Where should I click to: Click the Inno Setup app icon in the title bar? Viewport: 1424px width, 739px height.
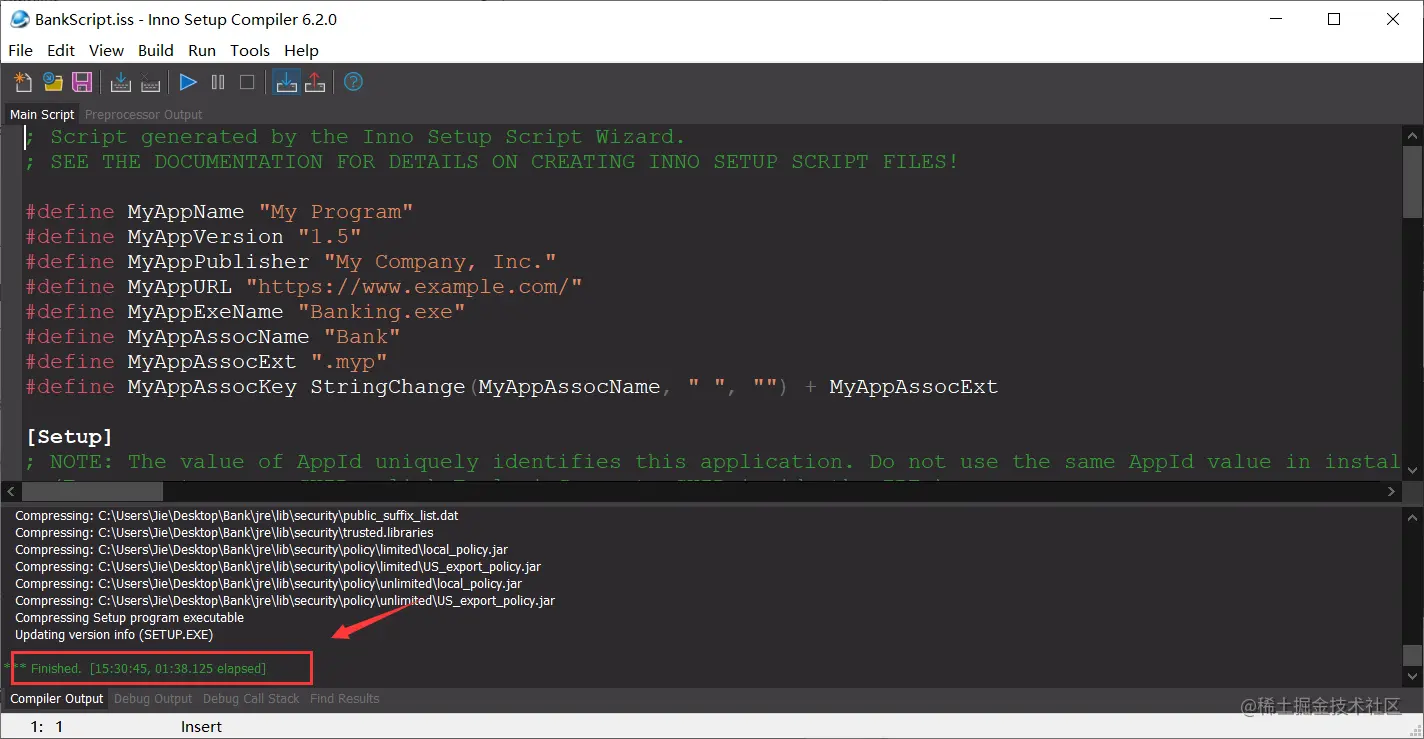[19, 19]
